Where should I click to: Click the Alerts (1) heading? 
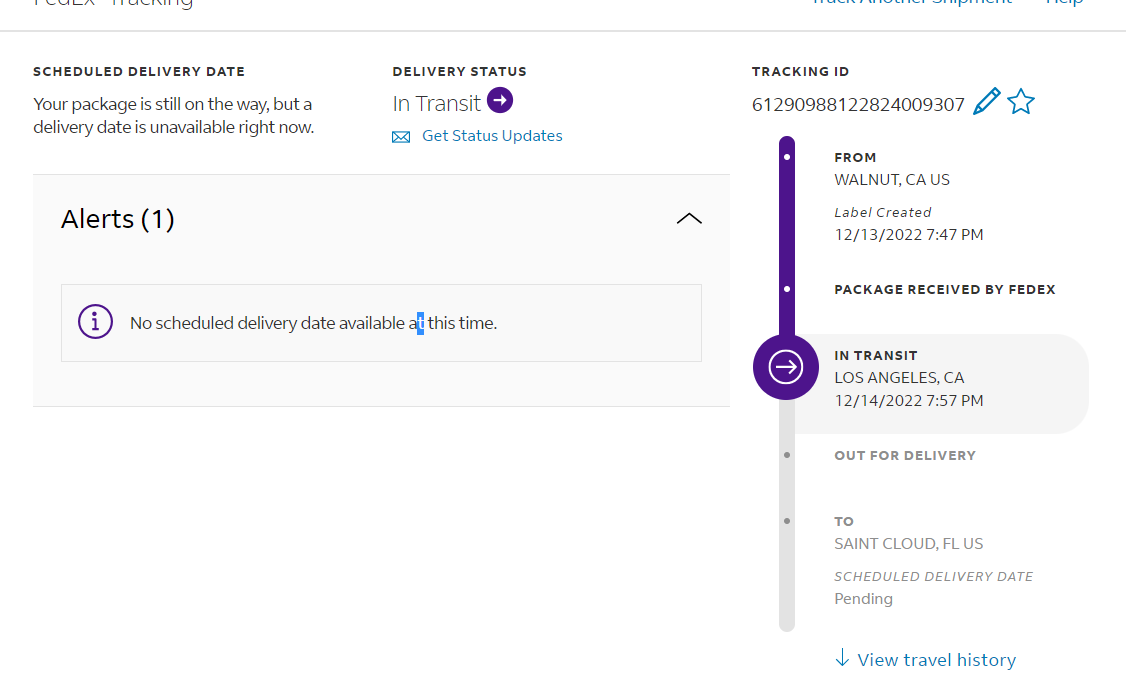click(x=118, y=219)
